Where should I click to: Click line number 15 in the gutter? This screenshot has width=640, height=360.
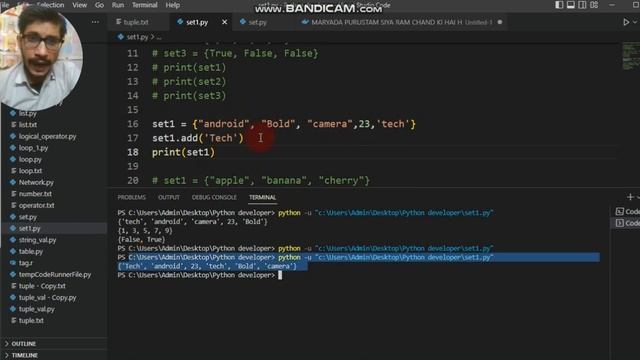tap(133, 110)
